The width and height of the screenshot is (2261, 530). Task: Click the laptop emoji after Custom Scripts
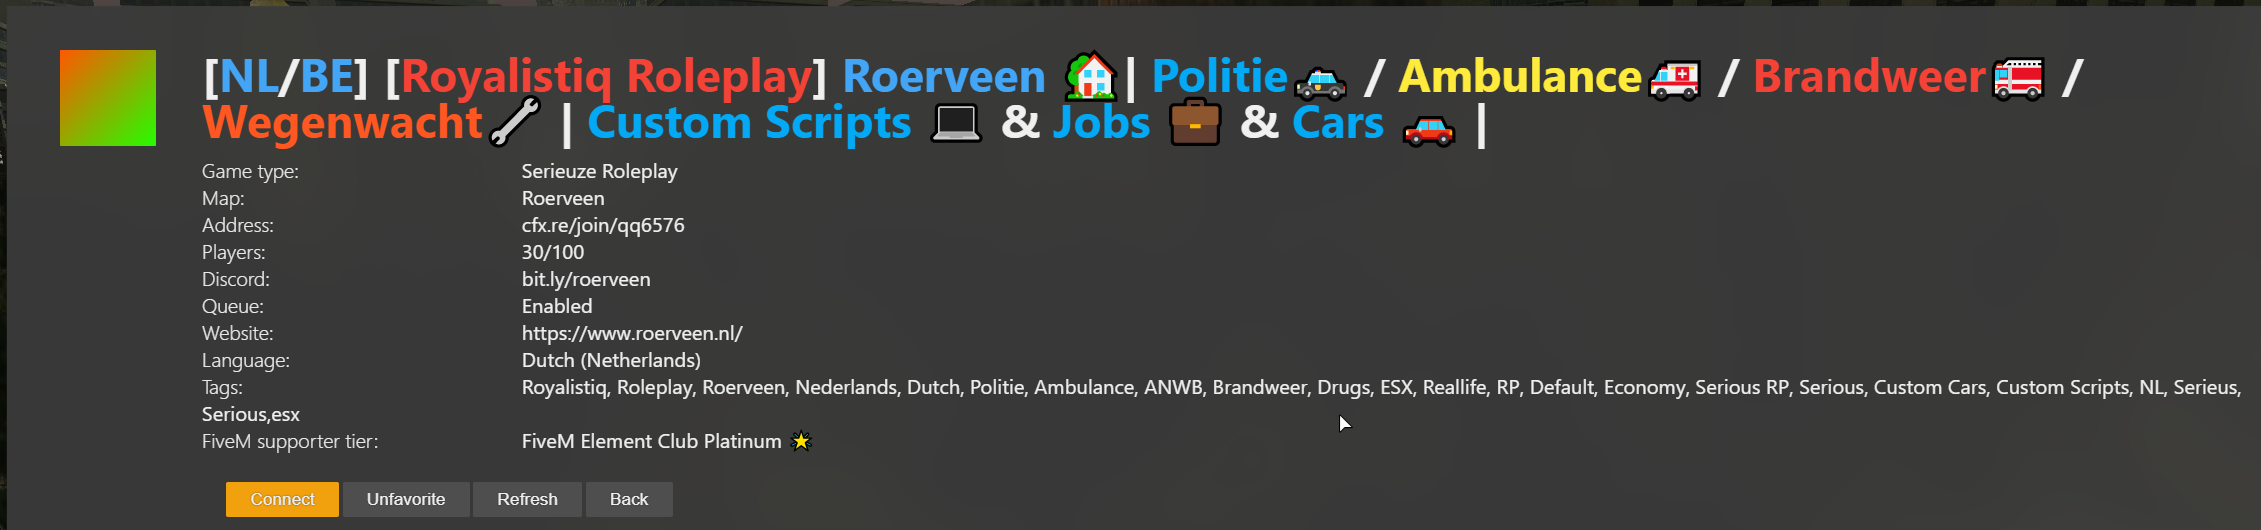956,124
